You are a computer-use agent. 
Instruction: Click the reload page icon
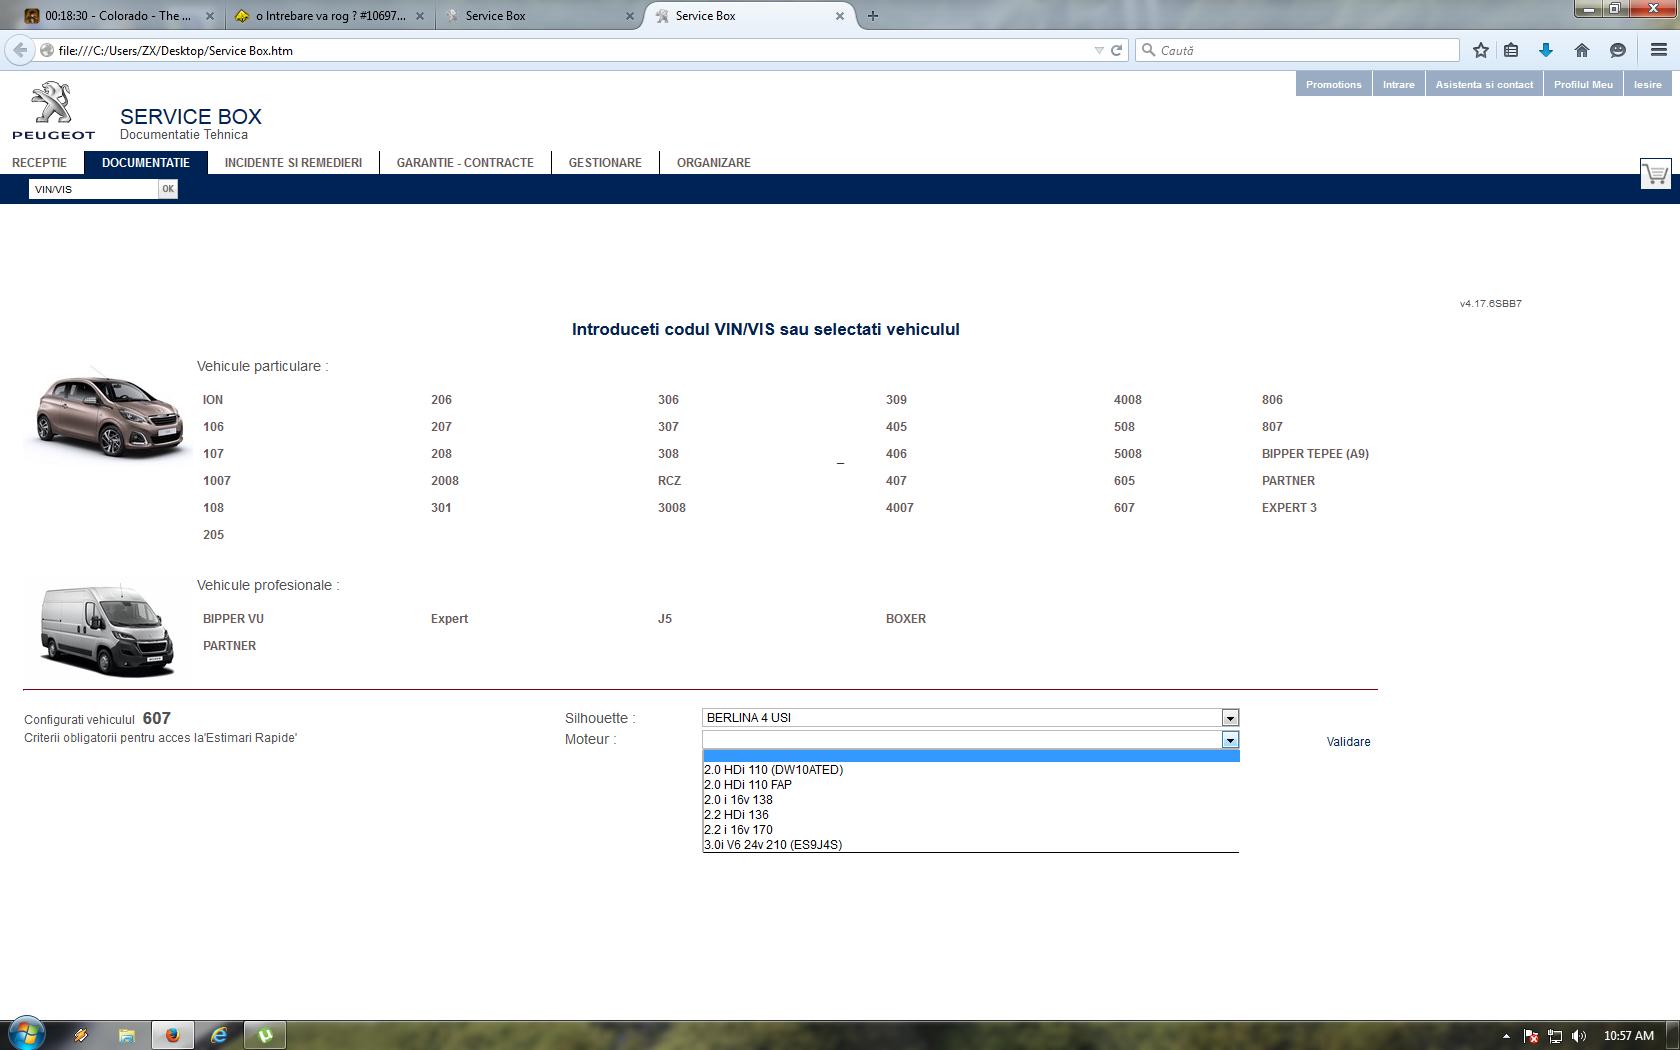(x=1116, y=50)
